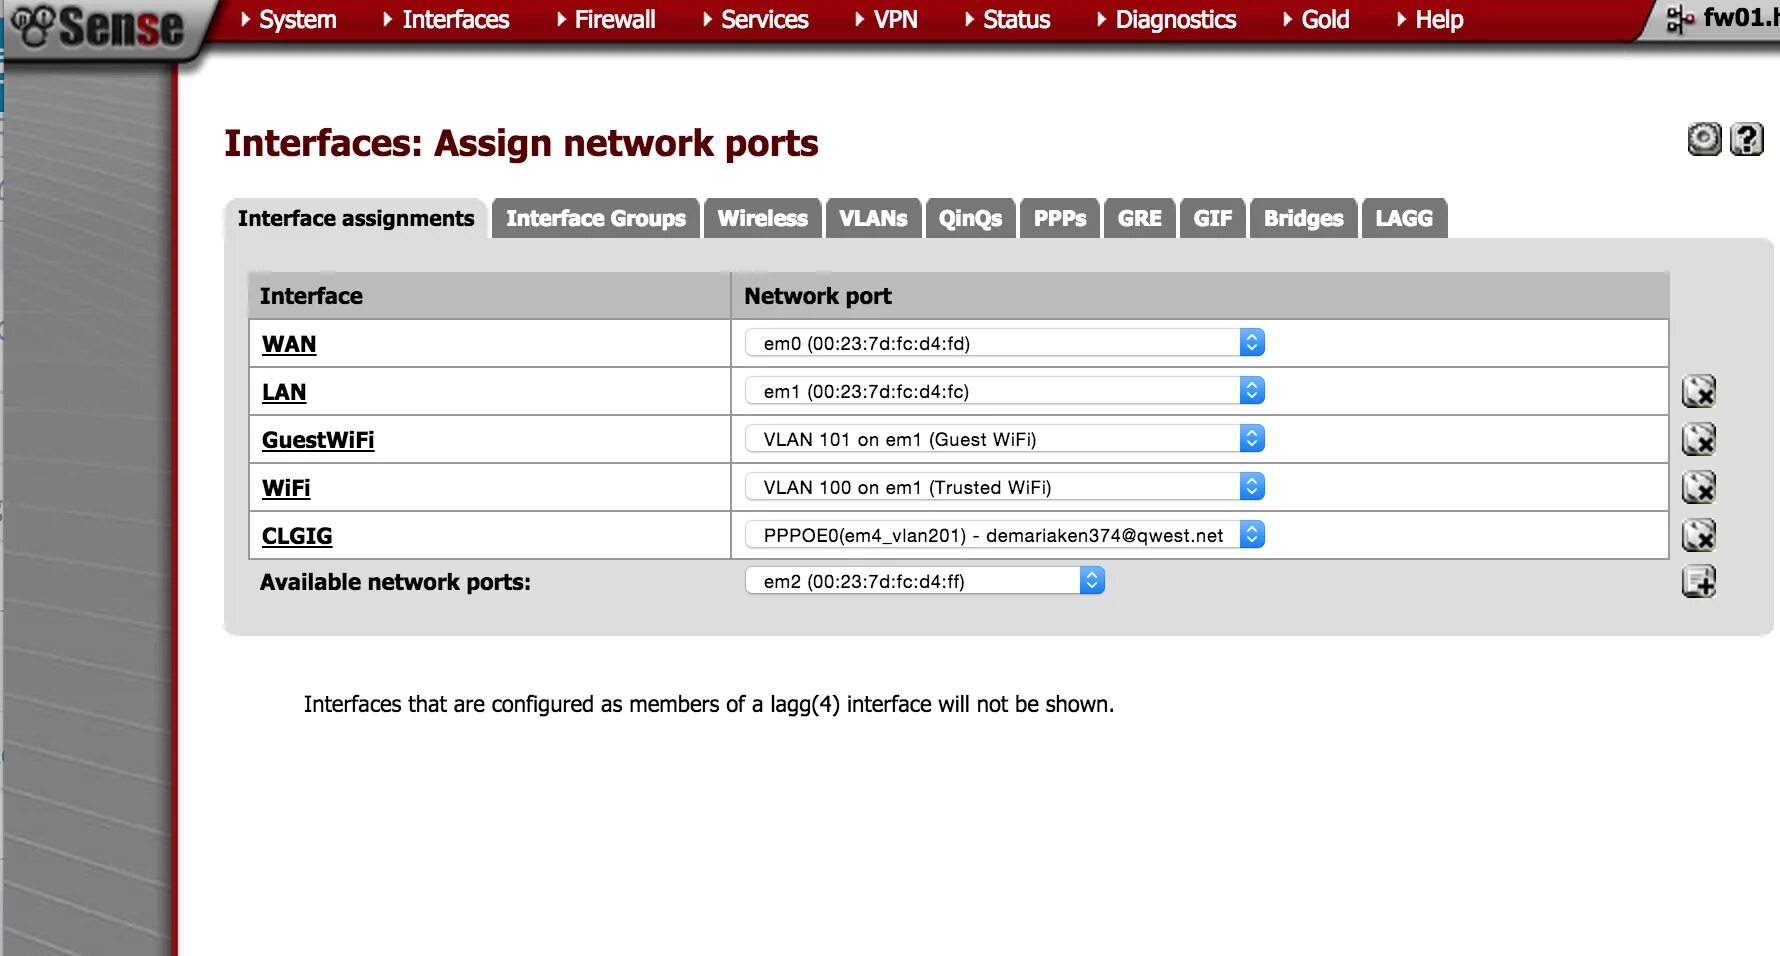1780x956 pixels.
Task: Open the GuestWiFi interface link
Action: click(x=318, y=440)
